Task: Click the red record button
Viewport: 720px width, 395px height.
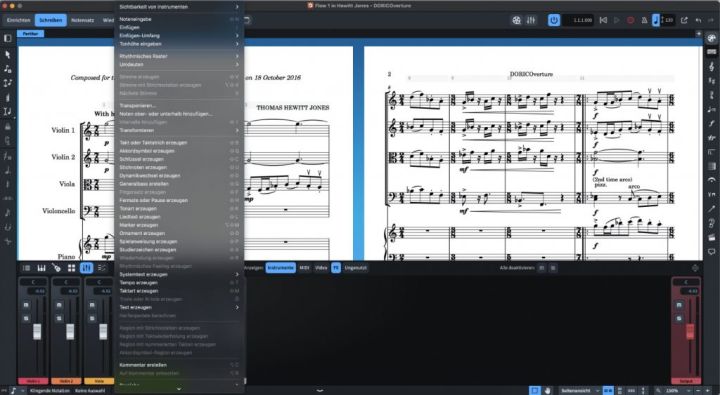Action: pos(630,20)
